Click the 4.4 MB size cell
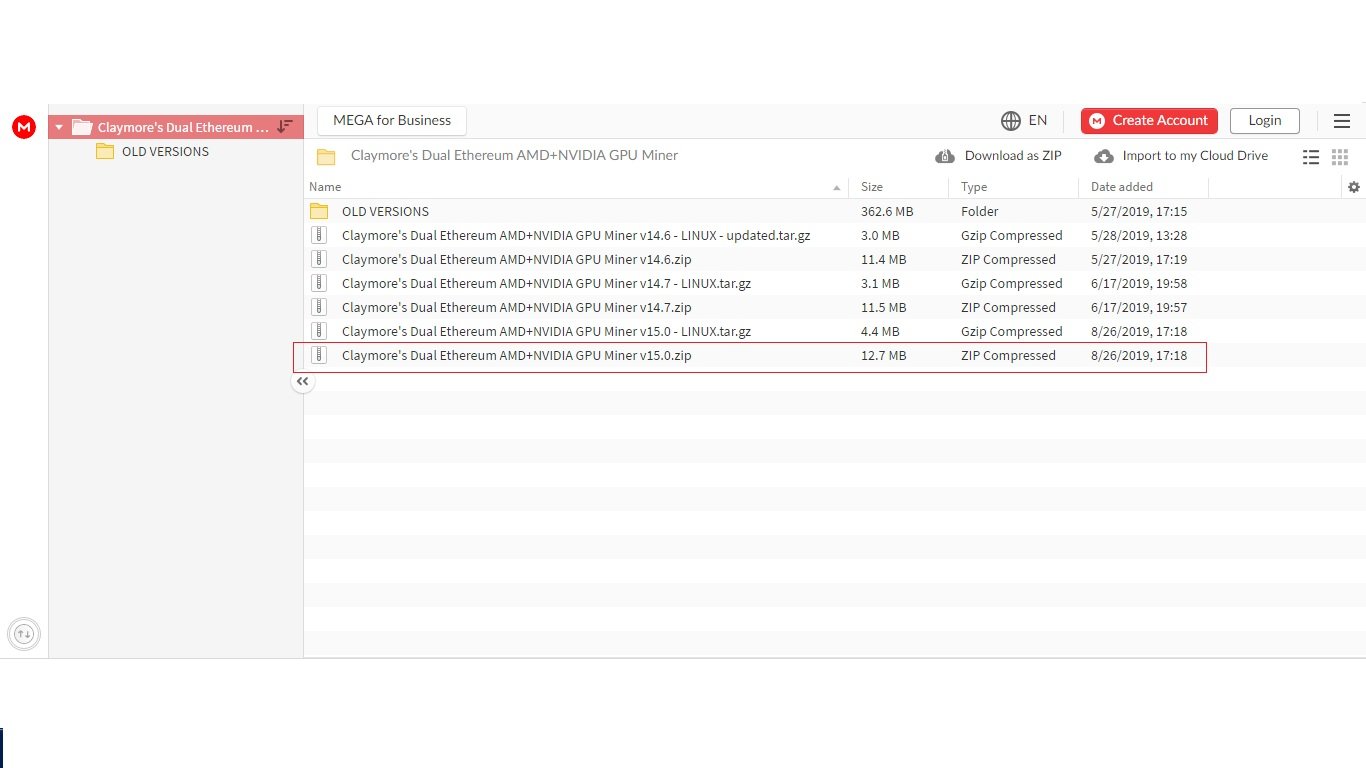 (880, 331)
